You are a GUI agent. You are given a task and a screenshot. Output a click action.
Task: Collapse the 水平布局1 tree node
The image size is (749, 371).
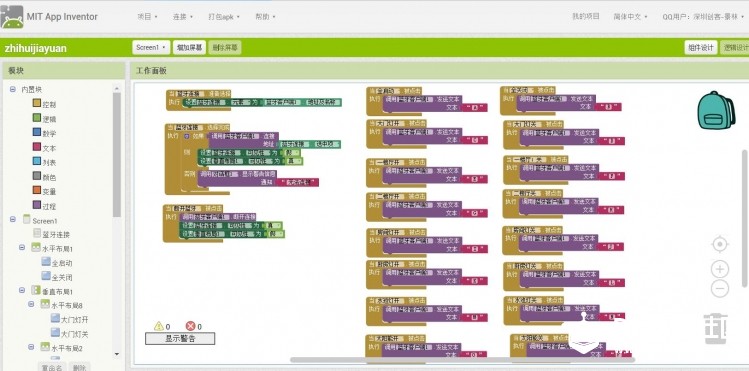(22, 247)
